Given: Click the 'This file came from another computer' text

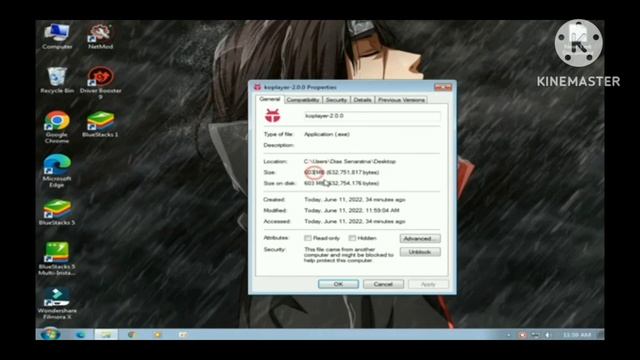Looking at the screenshot, I should coord(349,255).
